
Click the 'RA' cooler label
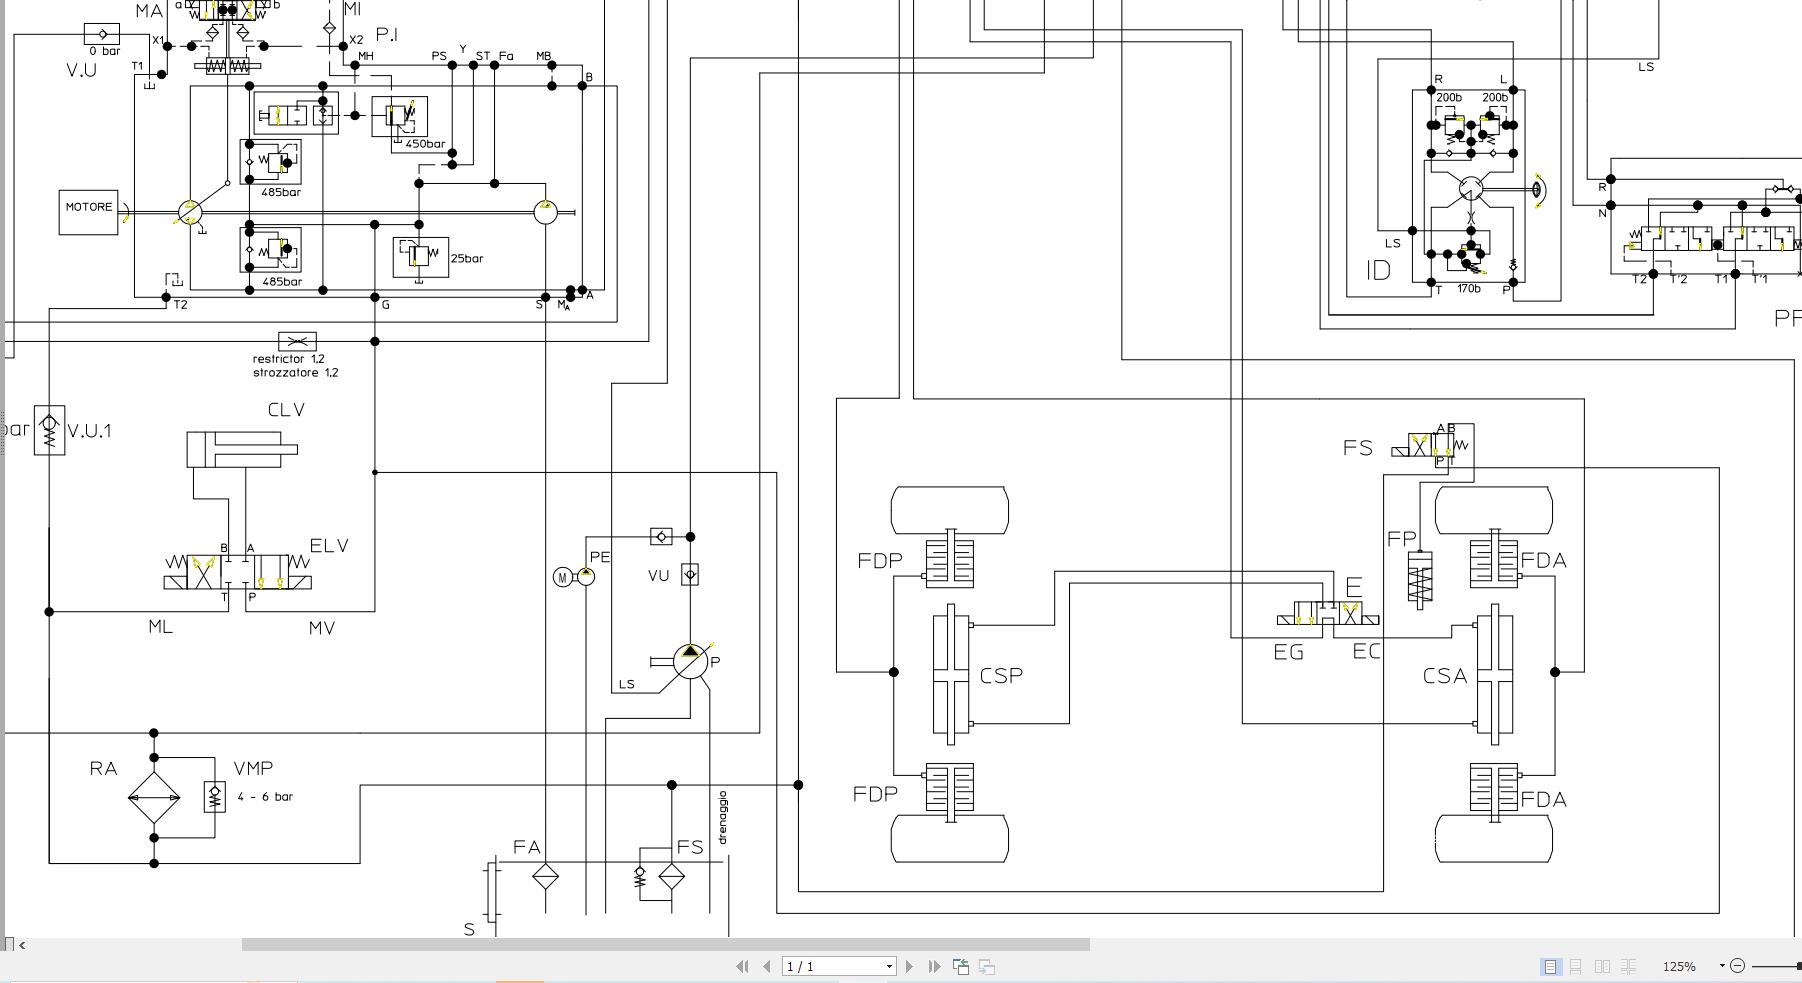(103, 768)
